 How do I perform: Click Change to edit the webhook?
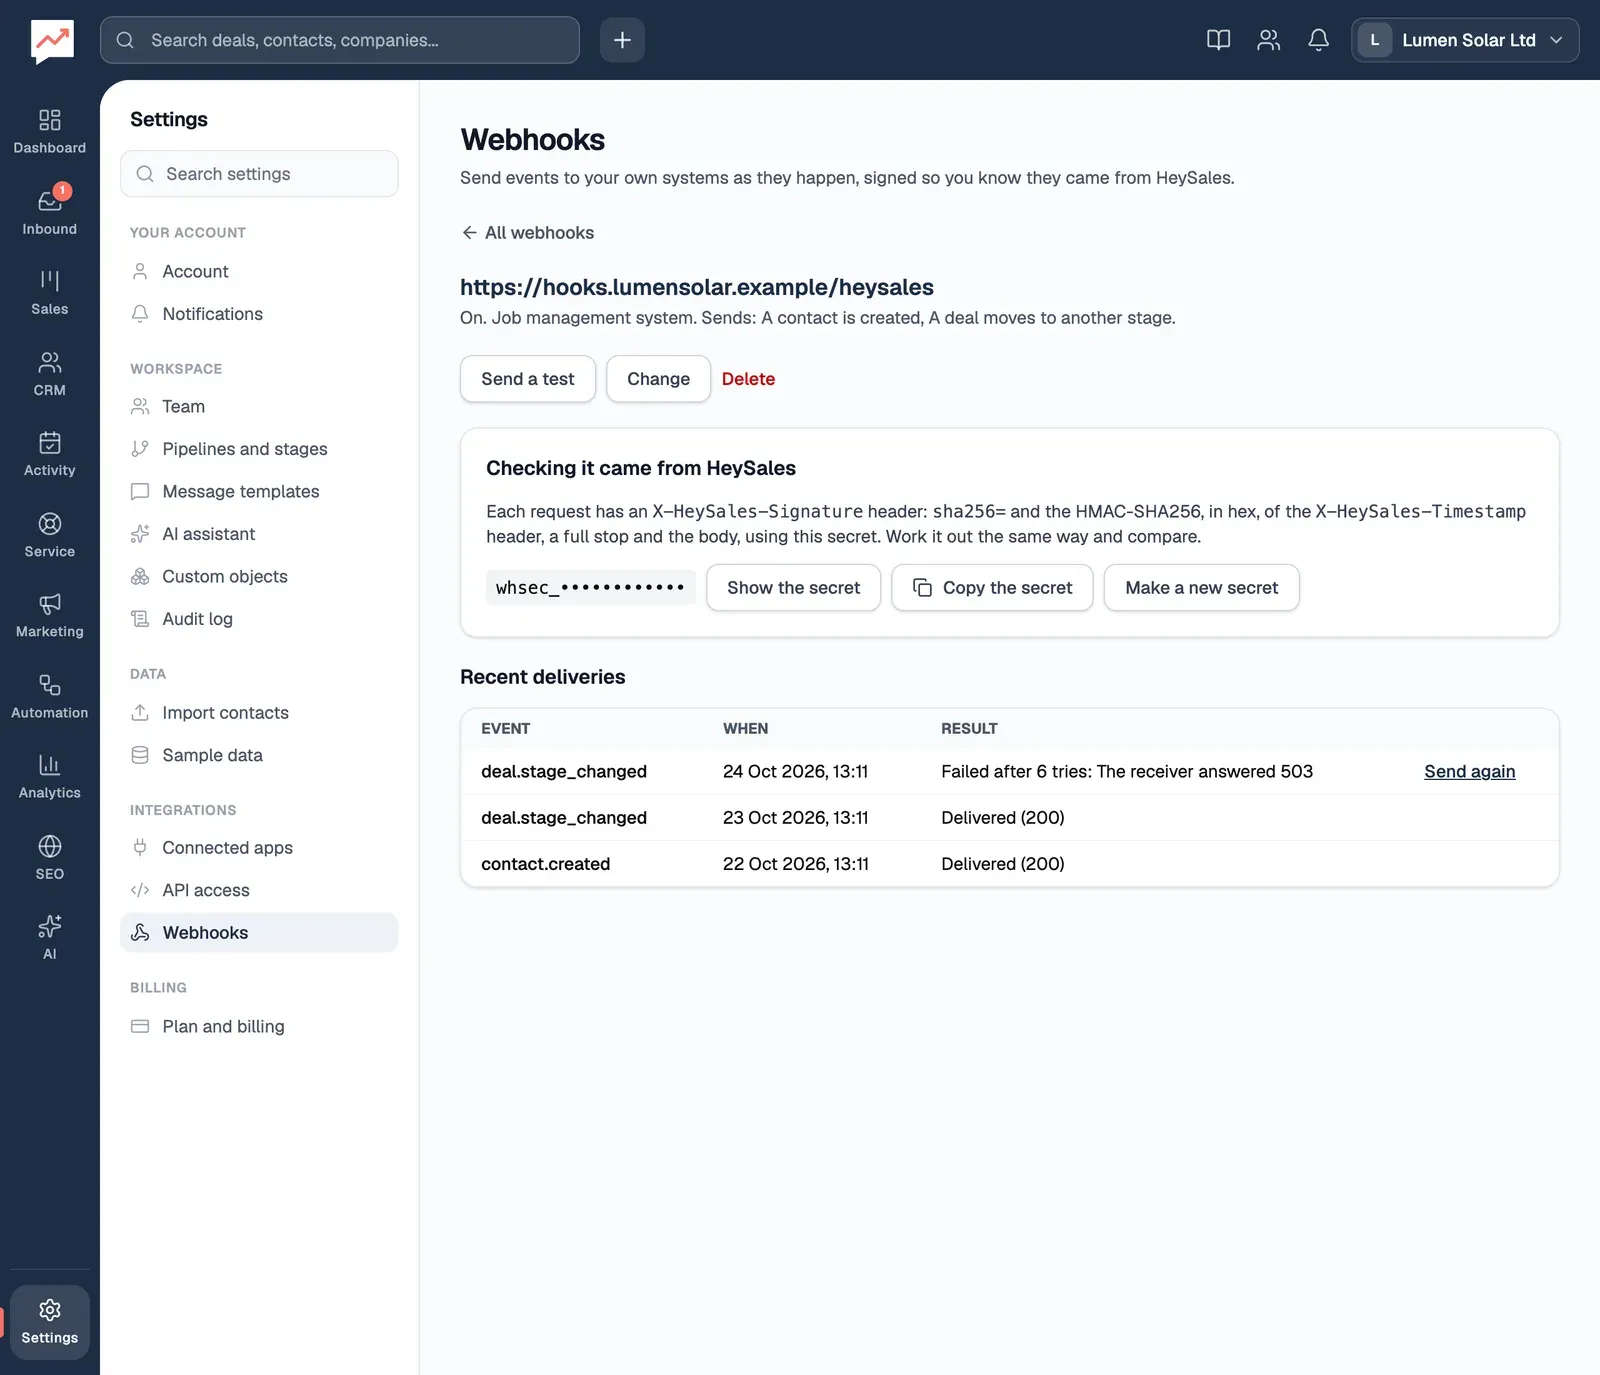pyautogui.click(x=658, y=379)
